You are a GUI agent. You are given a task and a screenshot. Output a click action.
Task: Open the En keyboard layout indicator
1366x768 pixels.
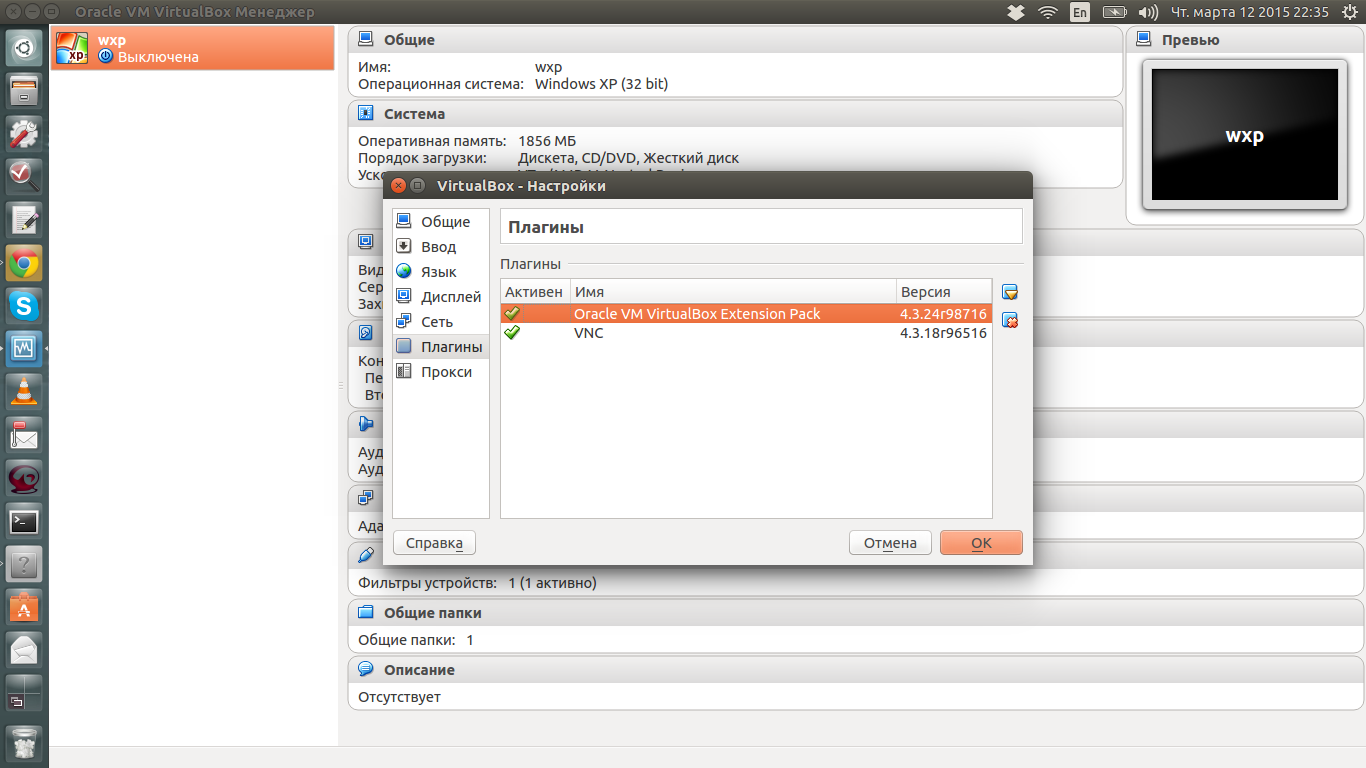tap(1080, 12)
